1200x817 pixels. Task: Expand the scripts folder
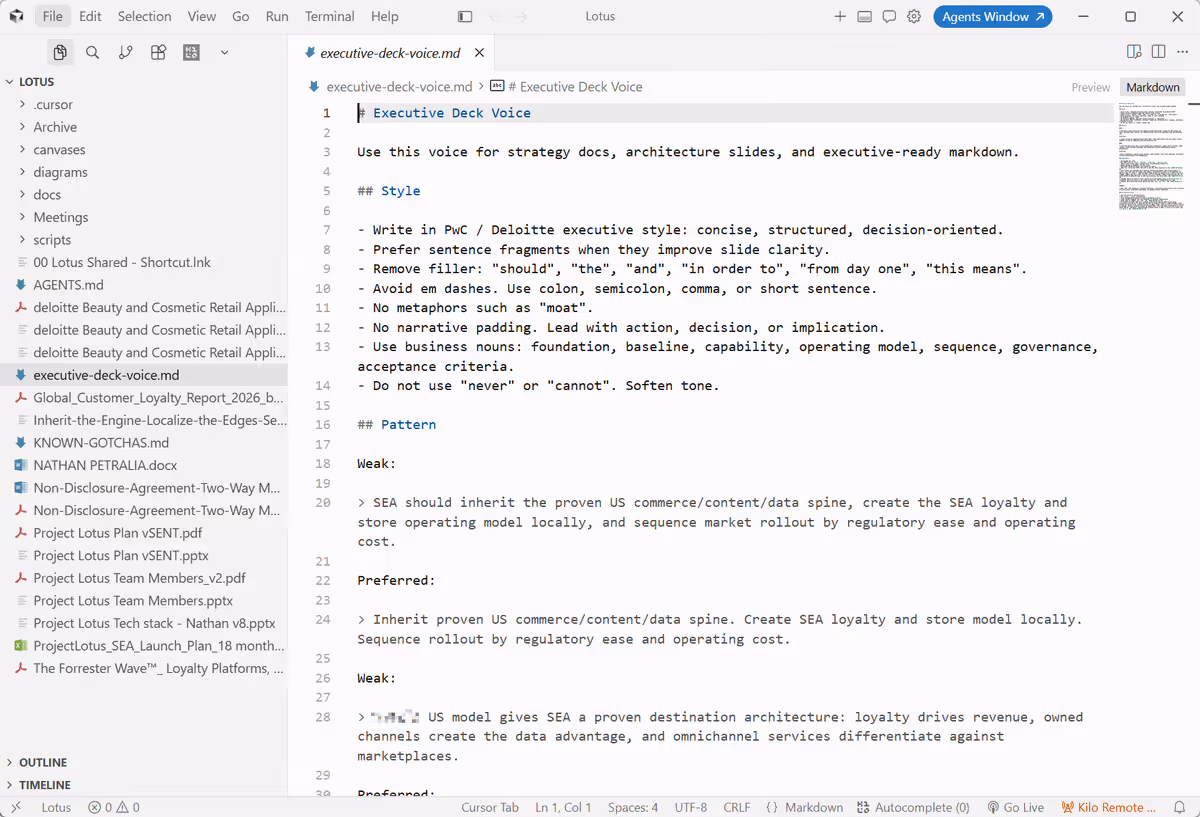pyautogui.click(x=144, y=240)
